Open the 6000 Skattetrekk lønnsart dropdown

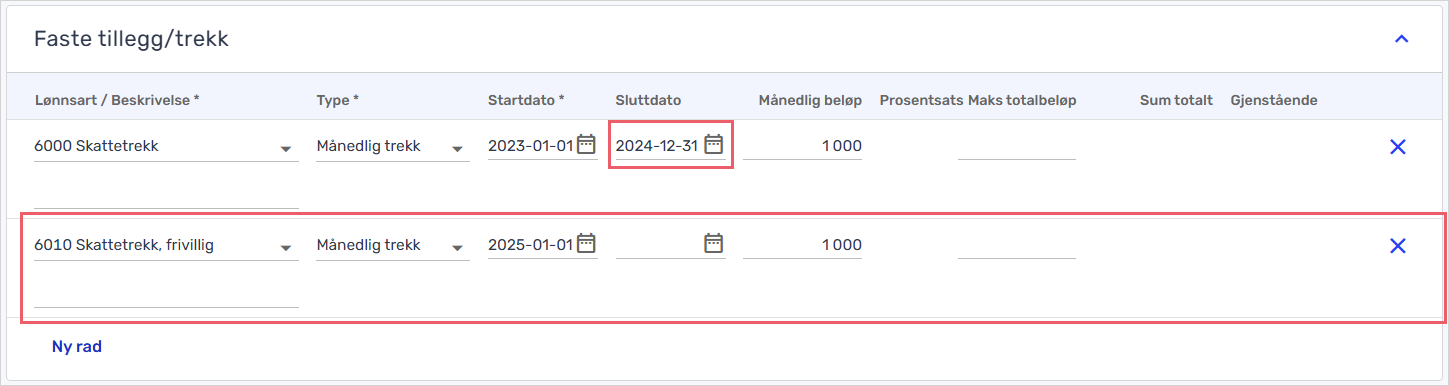(x=166, y=147)
